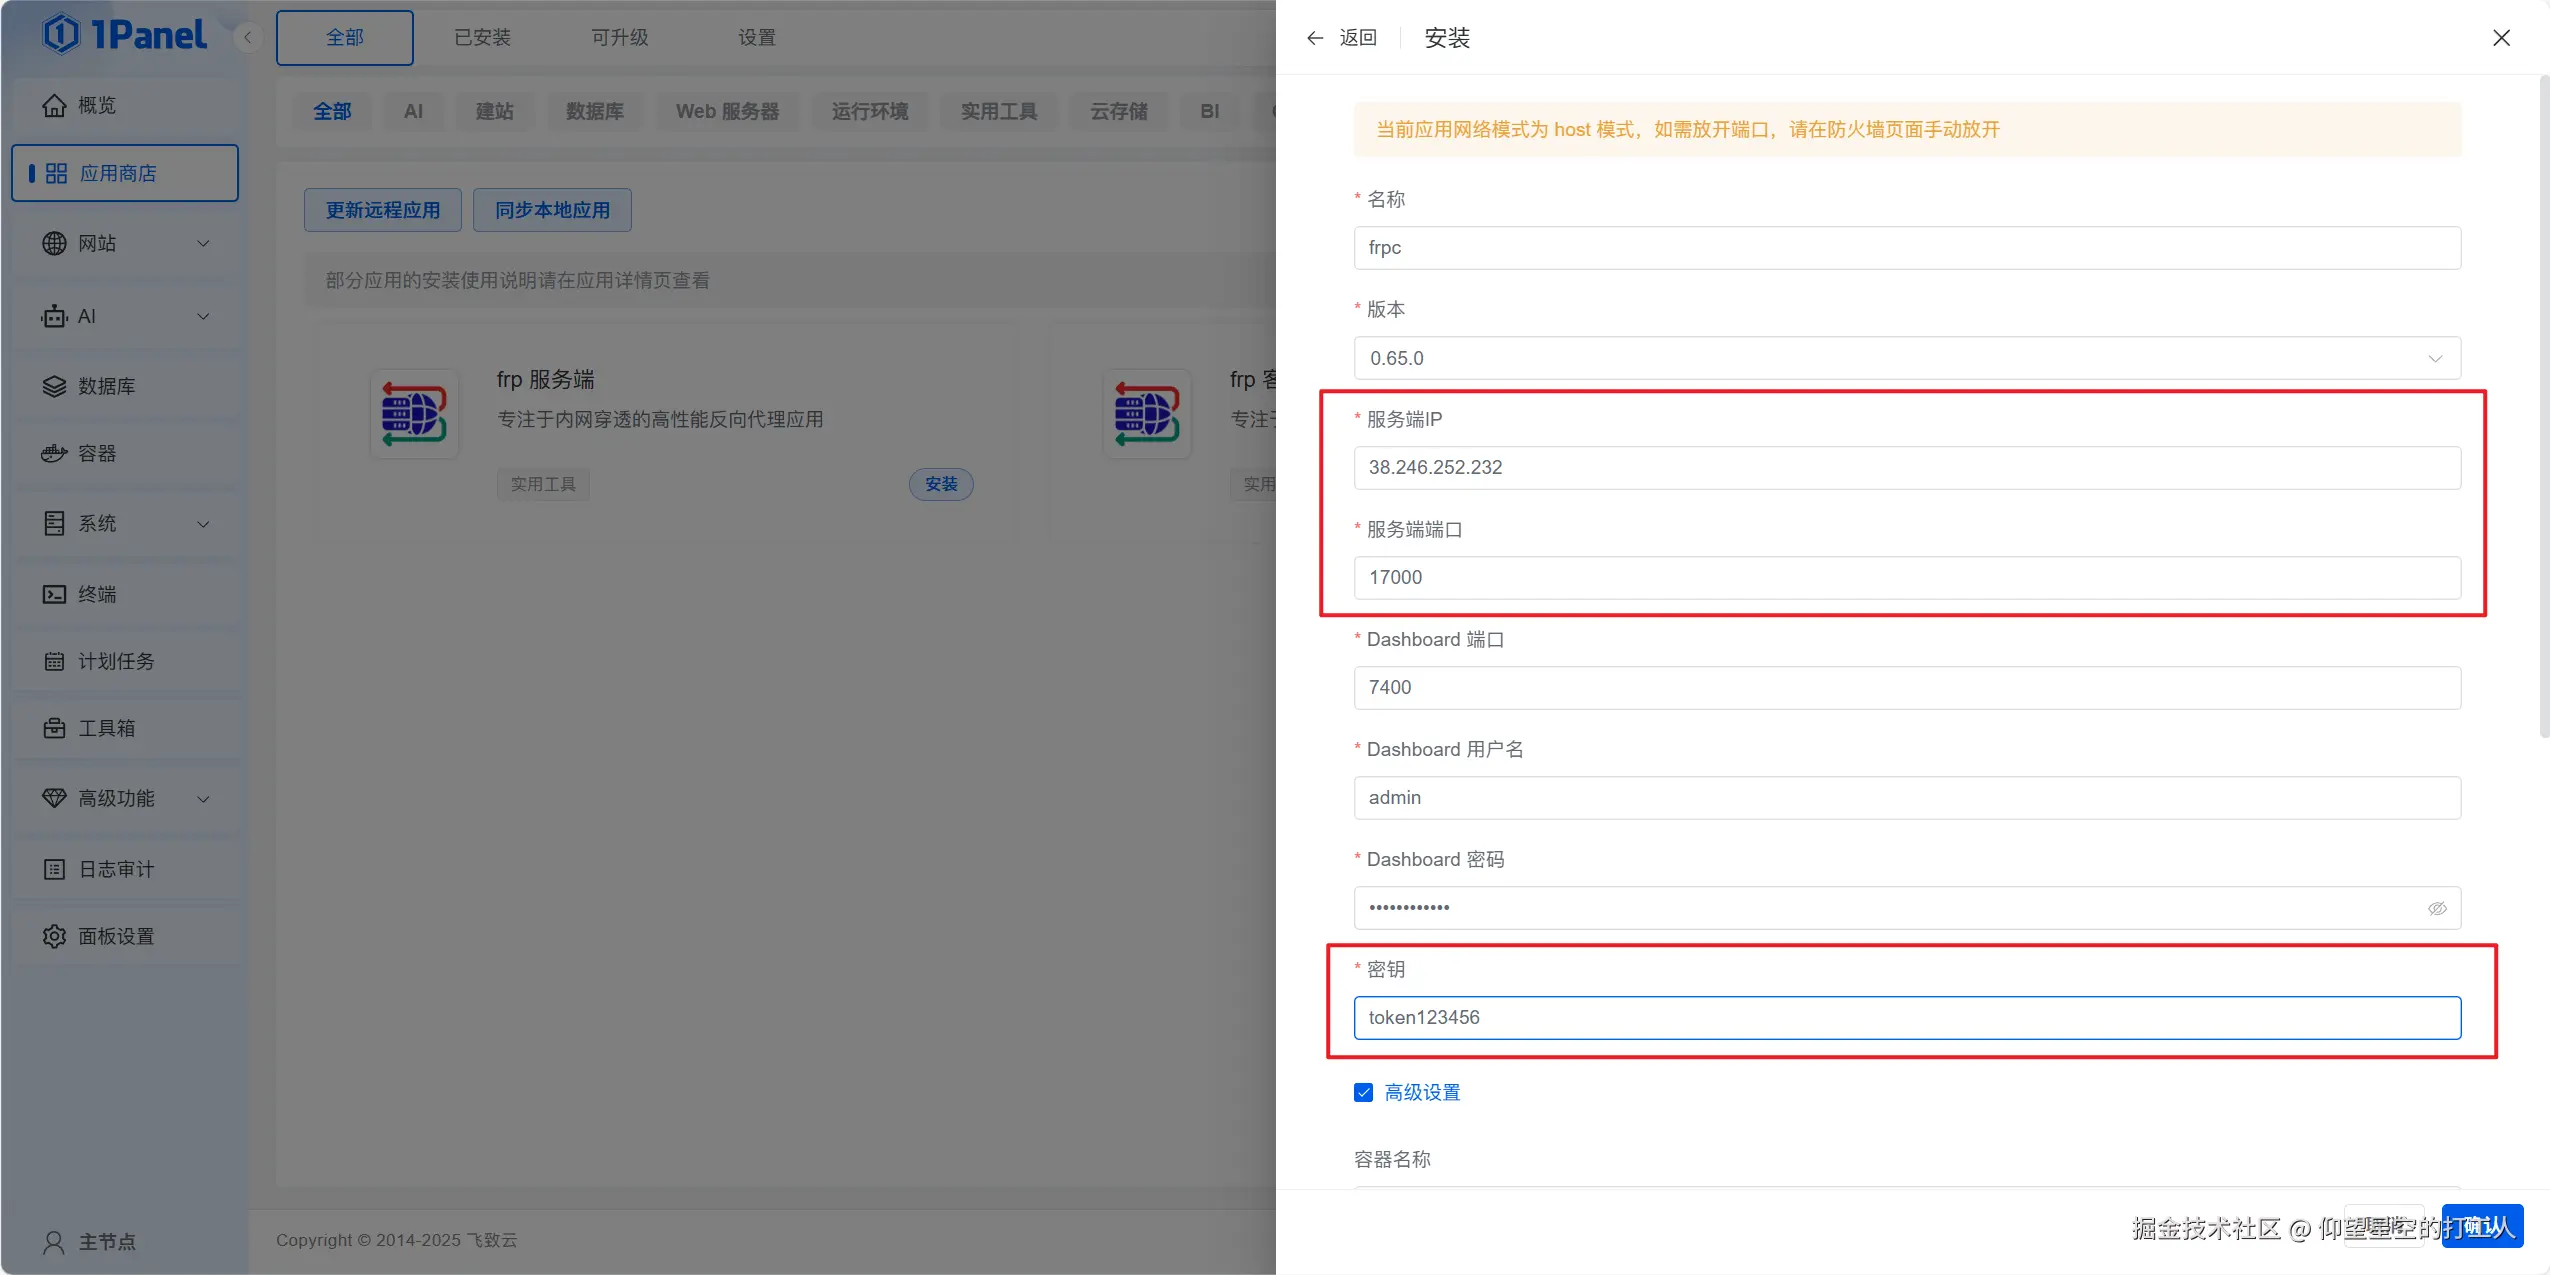This screenshot has width=2550, height=1275.
Task: Click the 更新远程应用 button
Action: tap(382, 210)
